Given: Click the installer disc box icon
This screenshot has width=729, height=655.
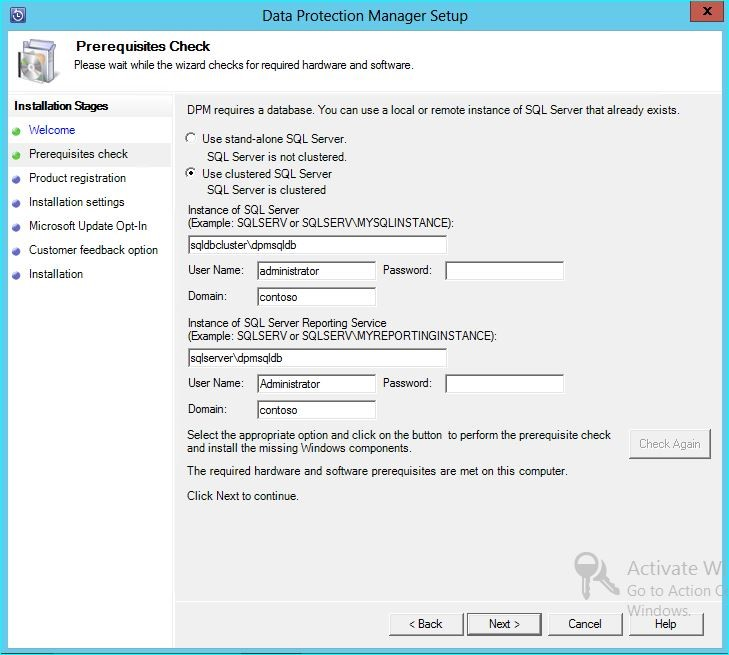Looking at the screenshot, I should pyautogui.click(x=38, y=61).
